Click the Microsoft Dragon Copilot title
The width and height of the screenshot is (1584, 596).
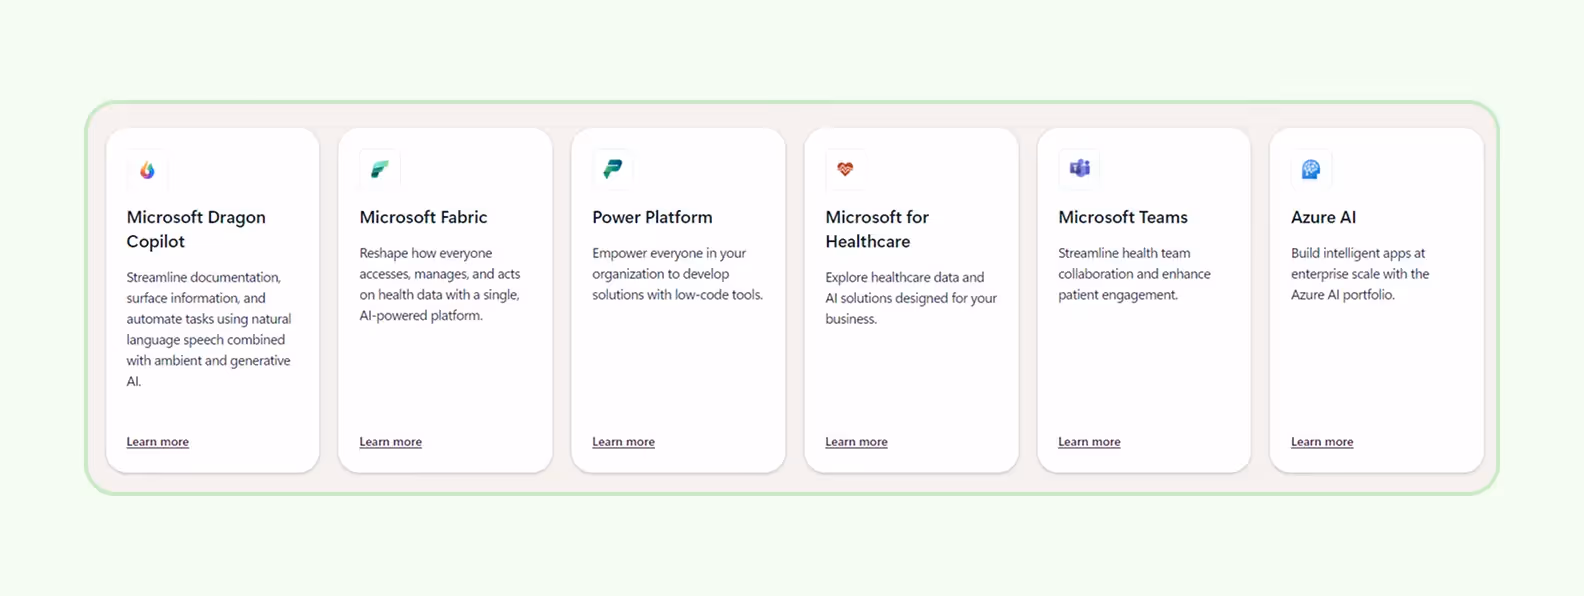click(196, 229)
